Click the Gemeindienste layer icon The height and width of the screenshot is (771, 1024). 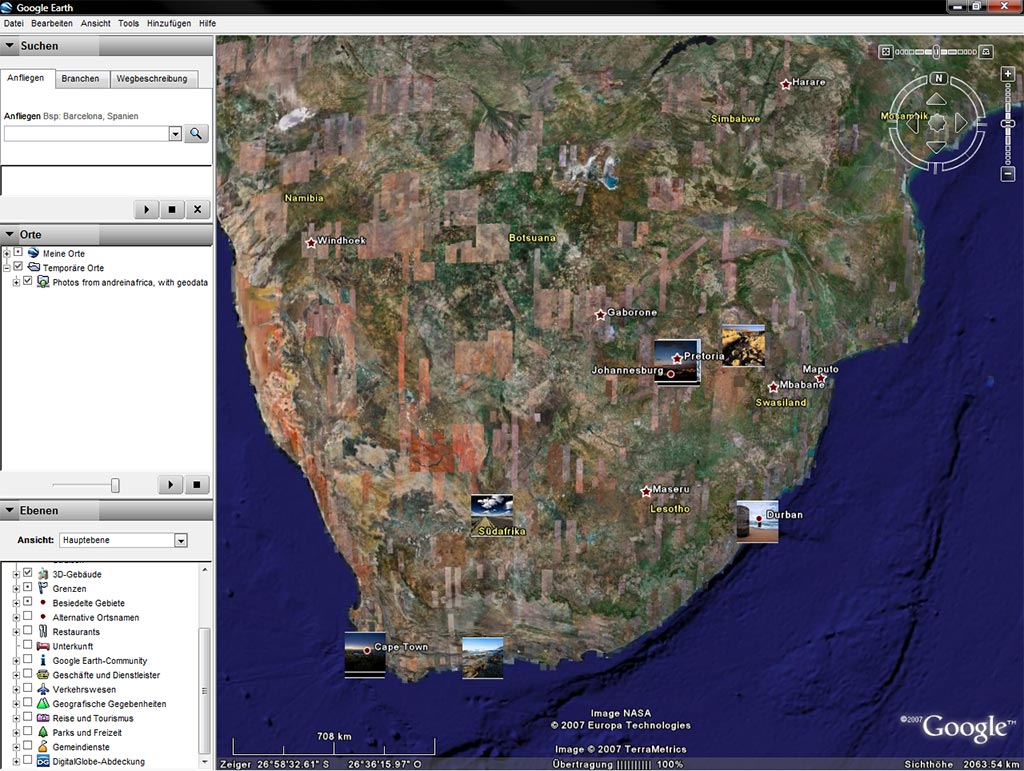tap(43, 746)
